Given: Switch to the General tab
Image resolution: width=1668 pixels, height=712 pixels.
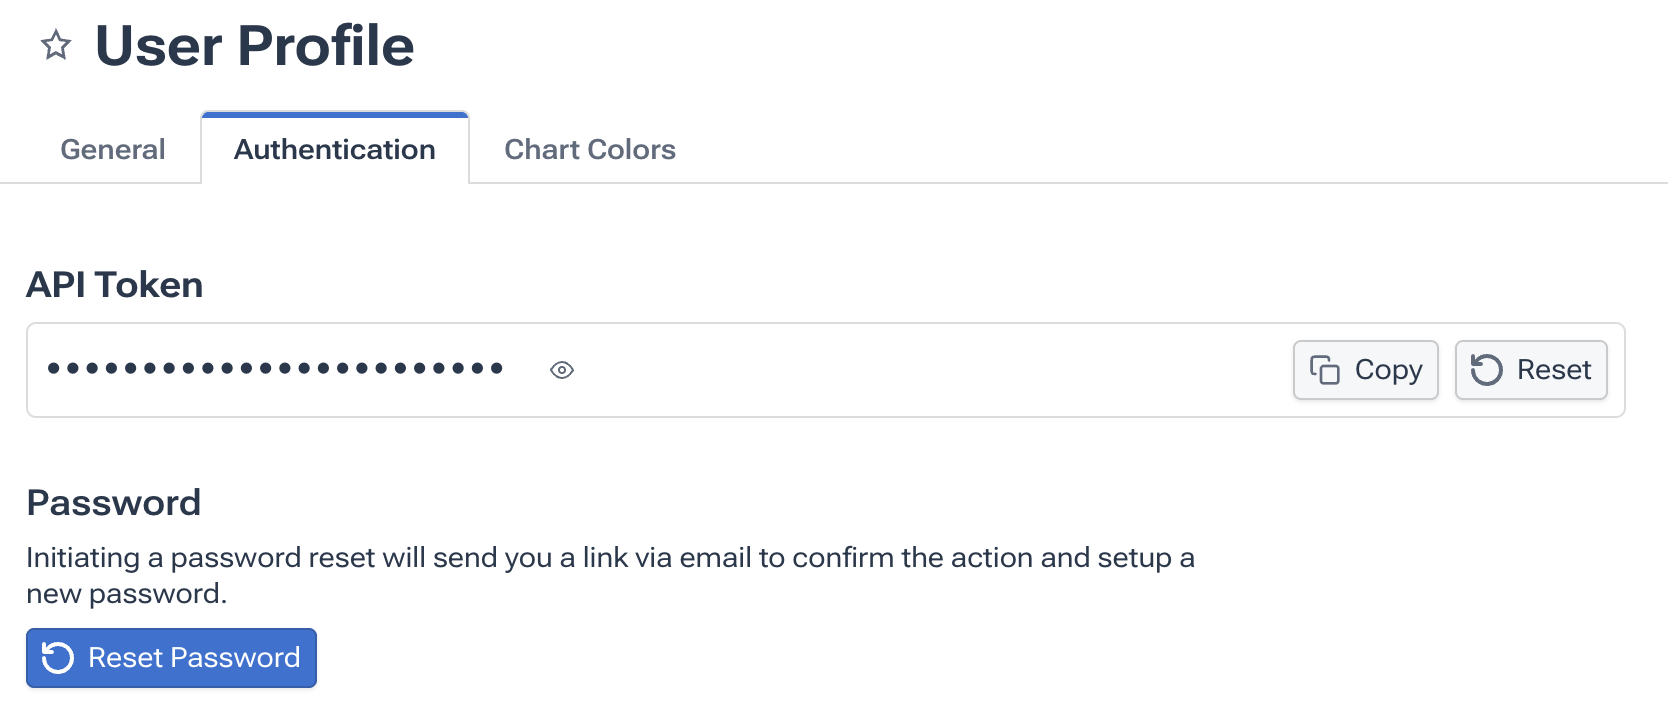Looking at the screenshot, I should pos(113,149).
